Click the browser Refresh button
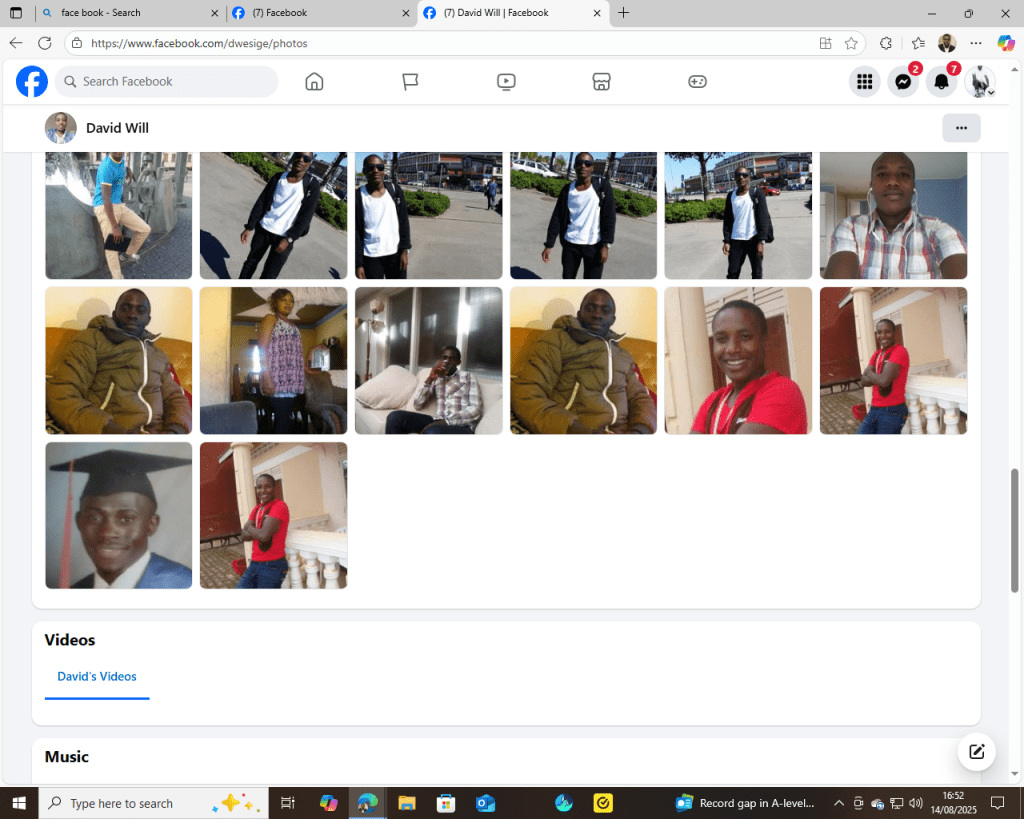 point(45,43)
